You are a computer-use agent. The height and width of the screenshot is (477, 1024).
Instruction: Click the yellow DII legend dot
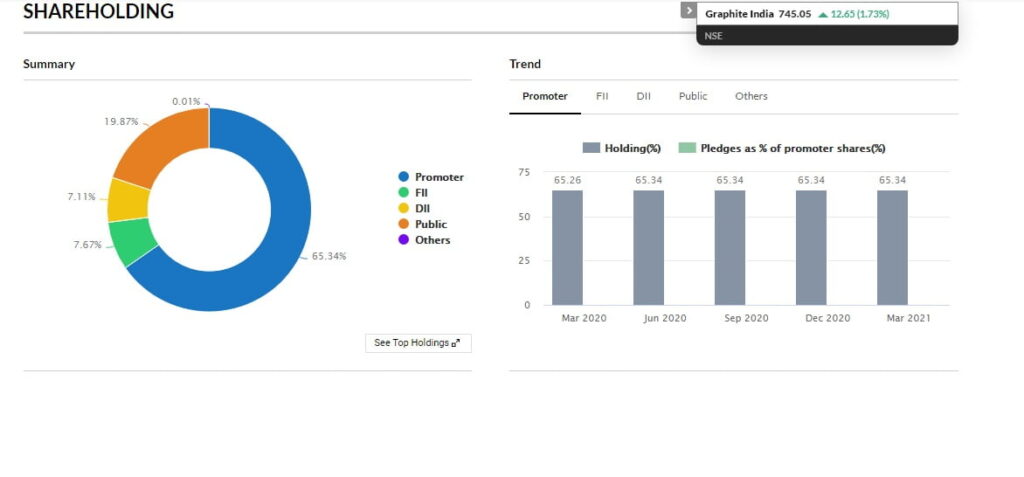[404, 208]
